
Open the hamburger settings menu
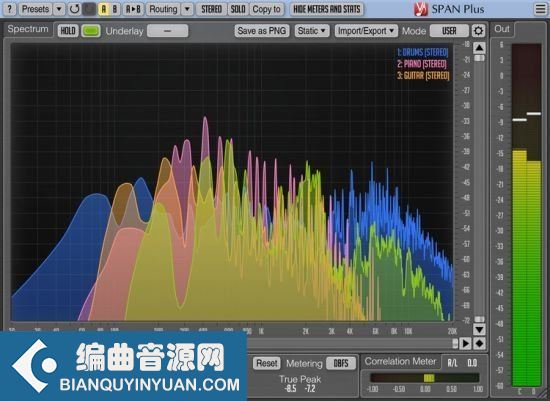(541, 9)
